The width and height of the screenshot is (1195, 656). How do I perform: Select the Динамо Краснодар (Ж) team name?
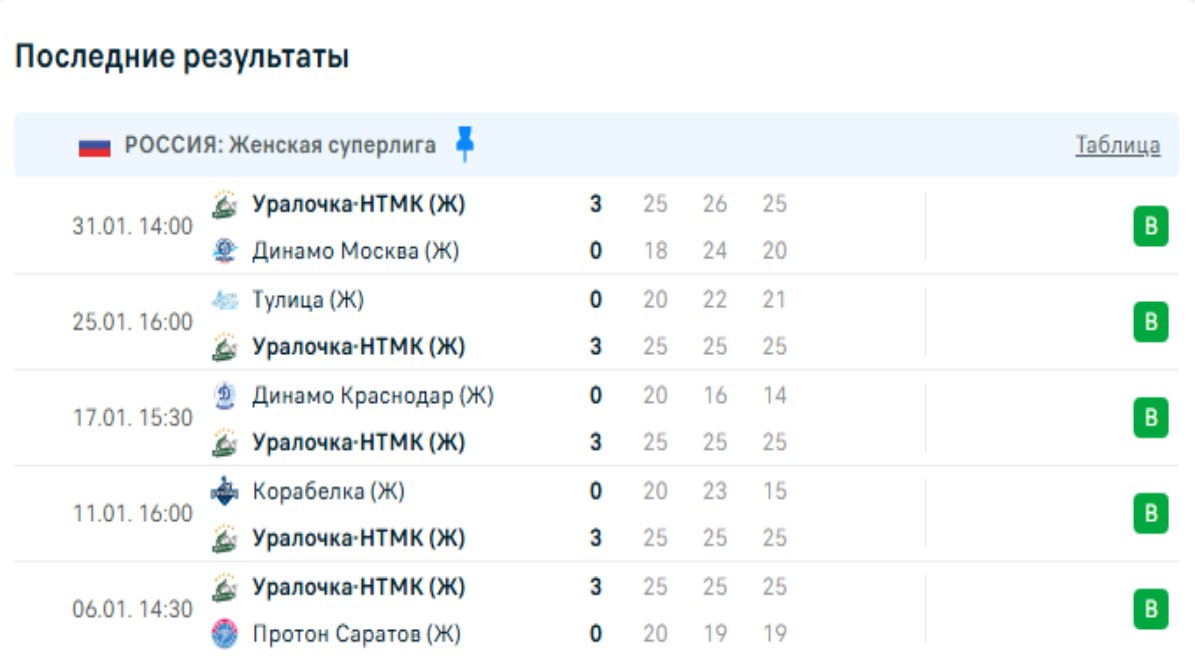[x=372, y=396]
